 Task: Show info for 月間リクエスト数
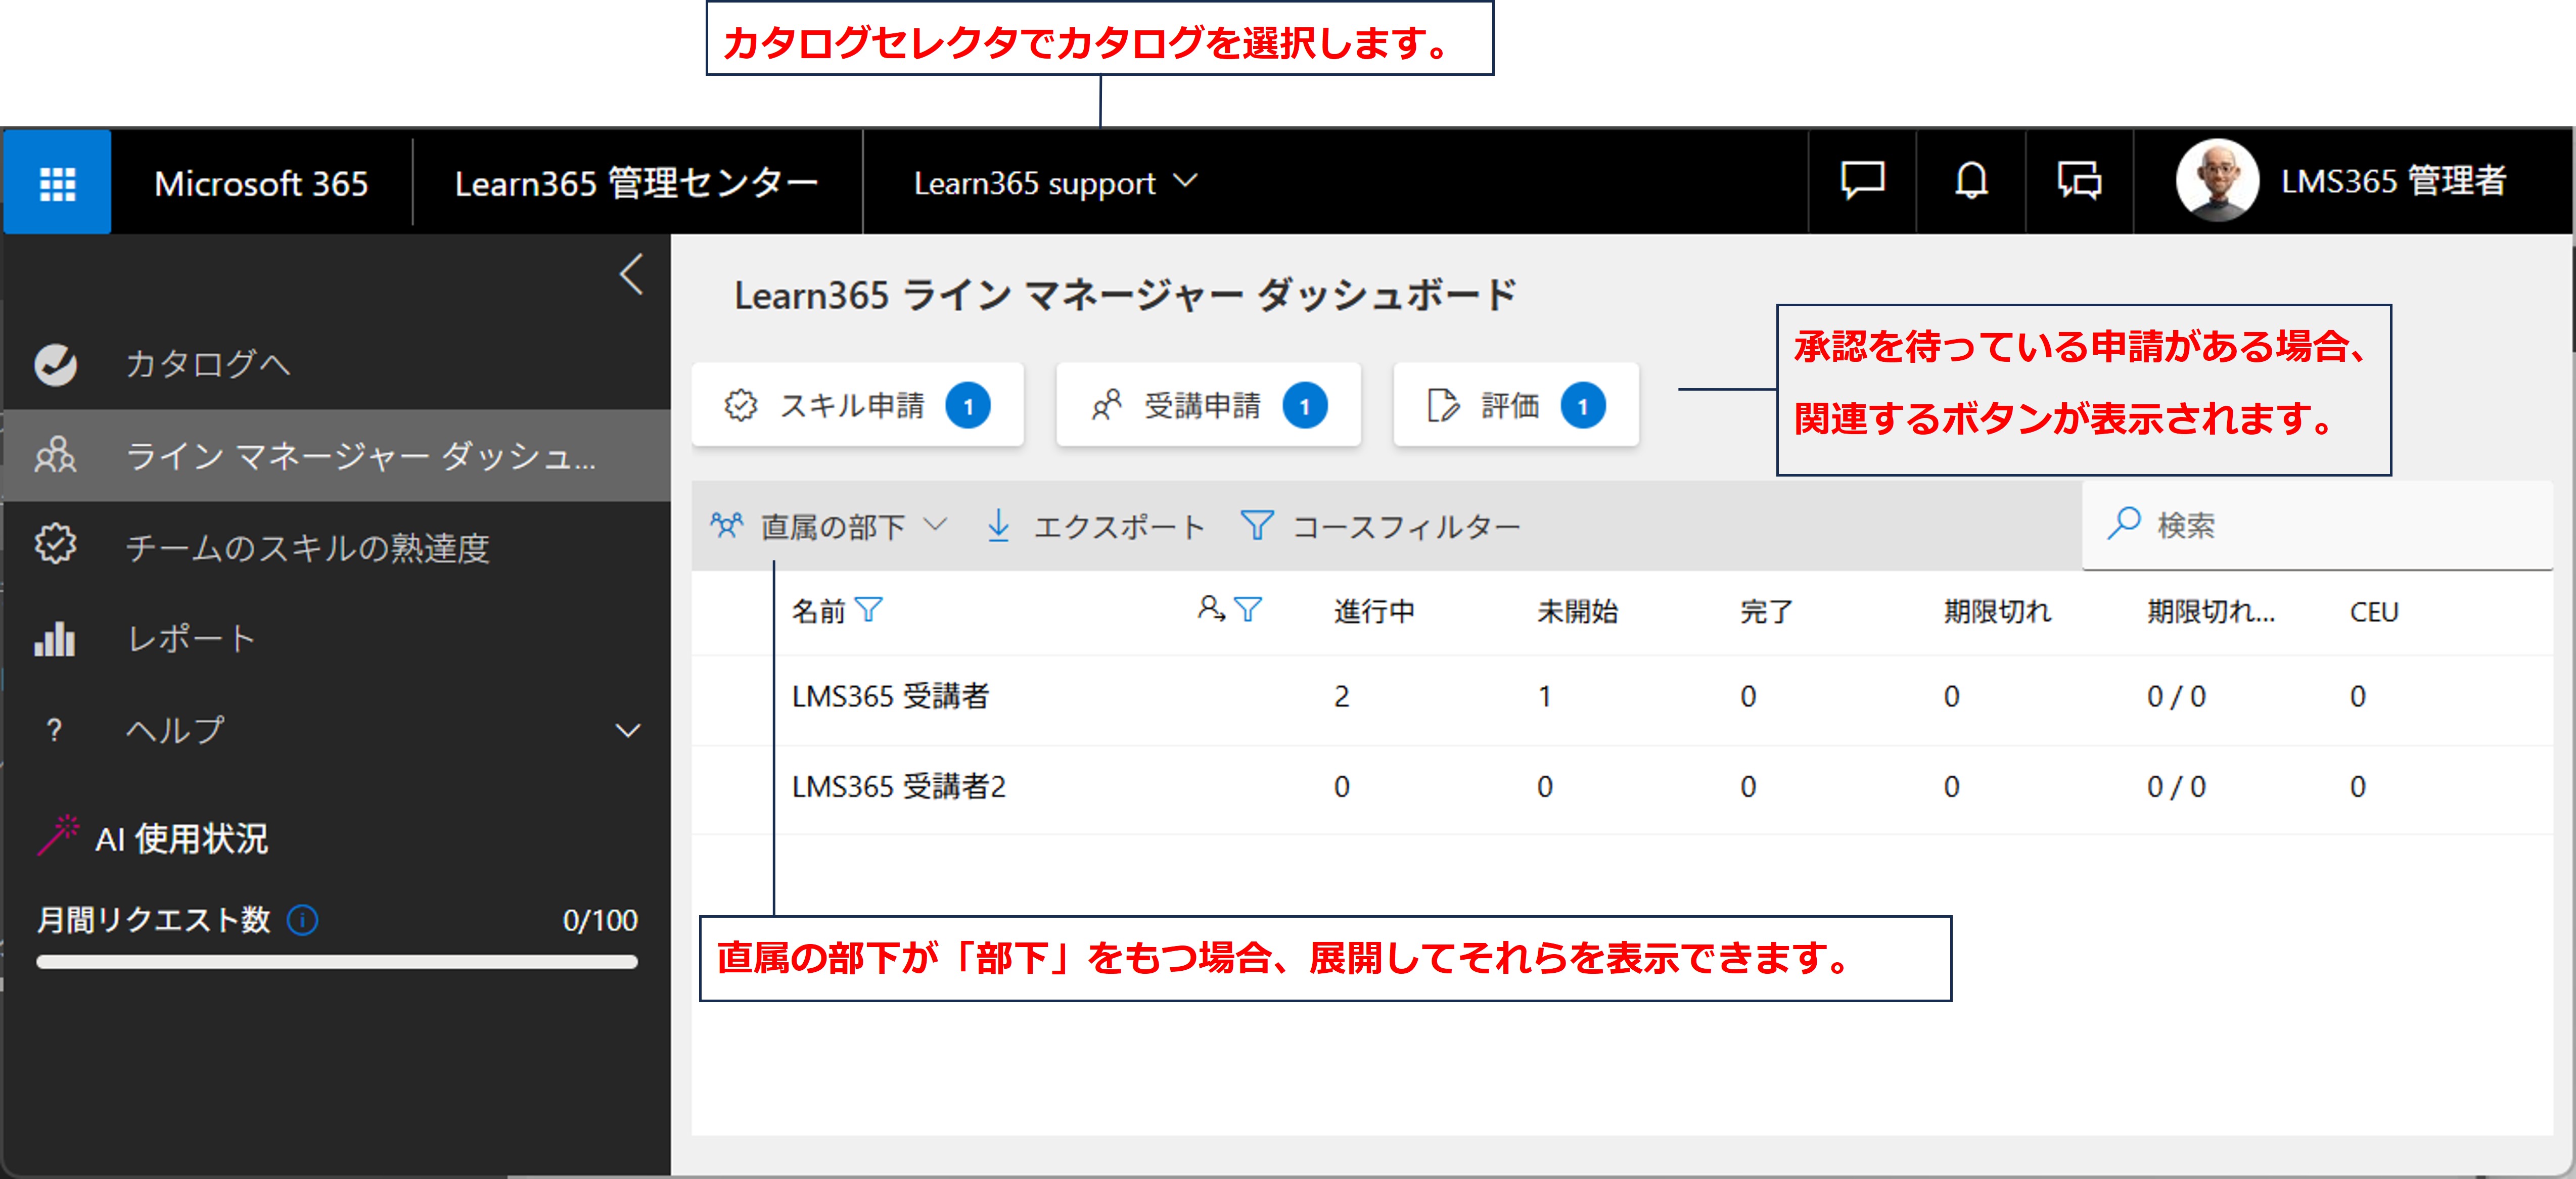click(303, 919)
